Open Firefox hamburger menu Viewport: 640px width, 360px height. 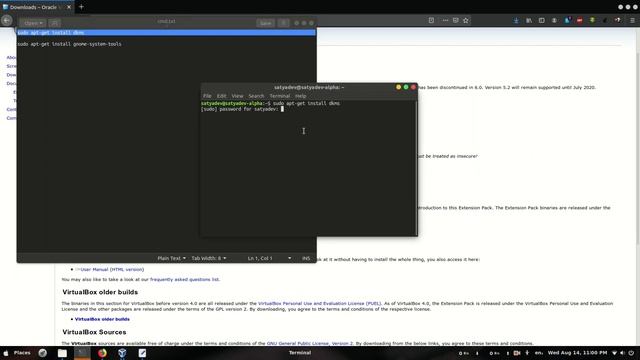[632, 20]
